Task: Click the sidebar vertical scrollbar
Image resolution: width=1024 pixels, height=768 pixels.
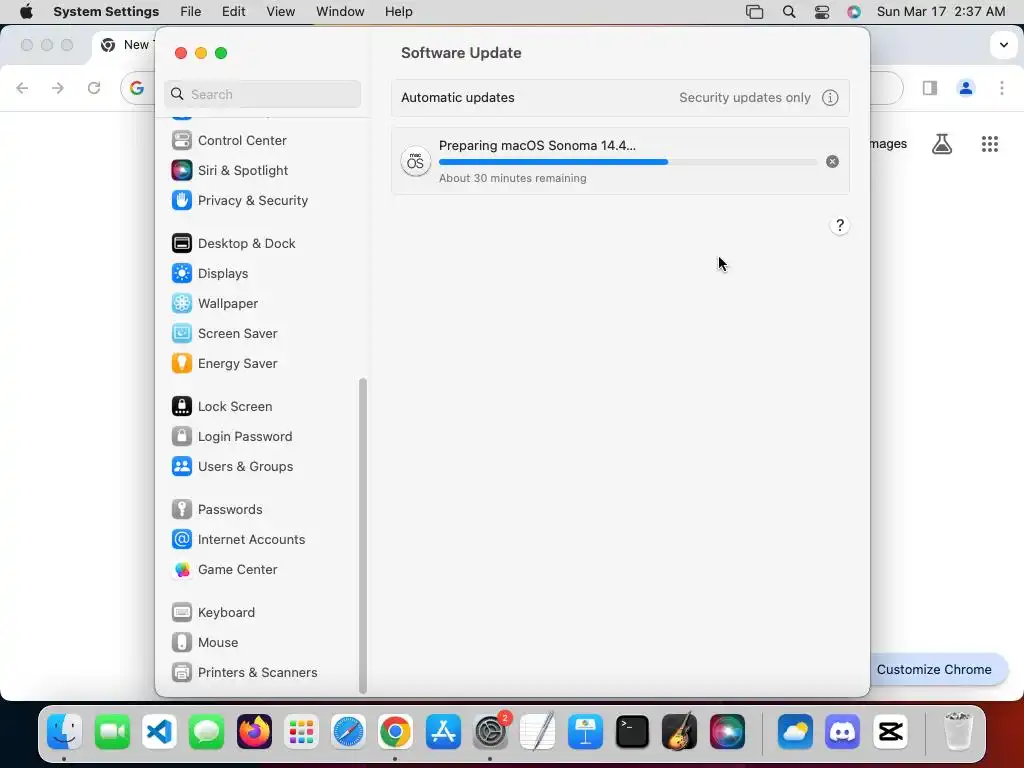Action: pyautogui.click(x=363, y=536)
